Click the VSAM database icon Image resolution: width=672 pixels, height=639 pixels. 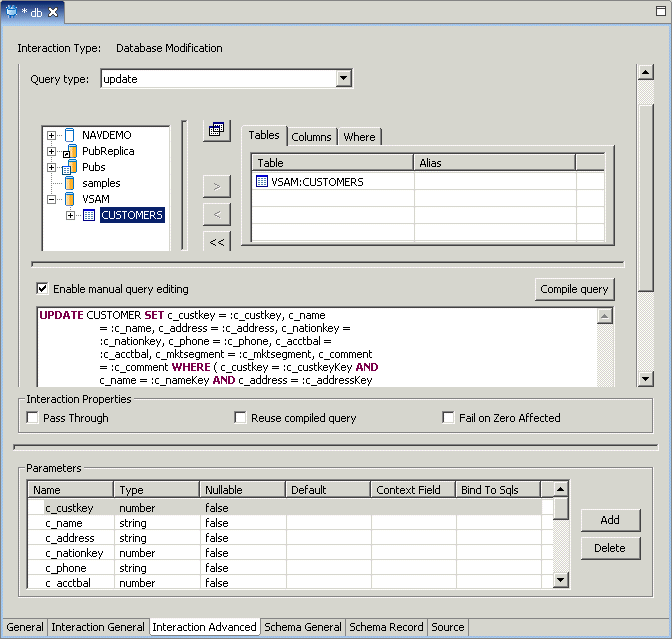69,199
